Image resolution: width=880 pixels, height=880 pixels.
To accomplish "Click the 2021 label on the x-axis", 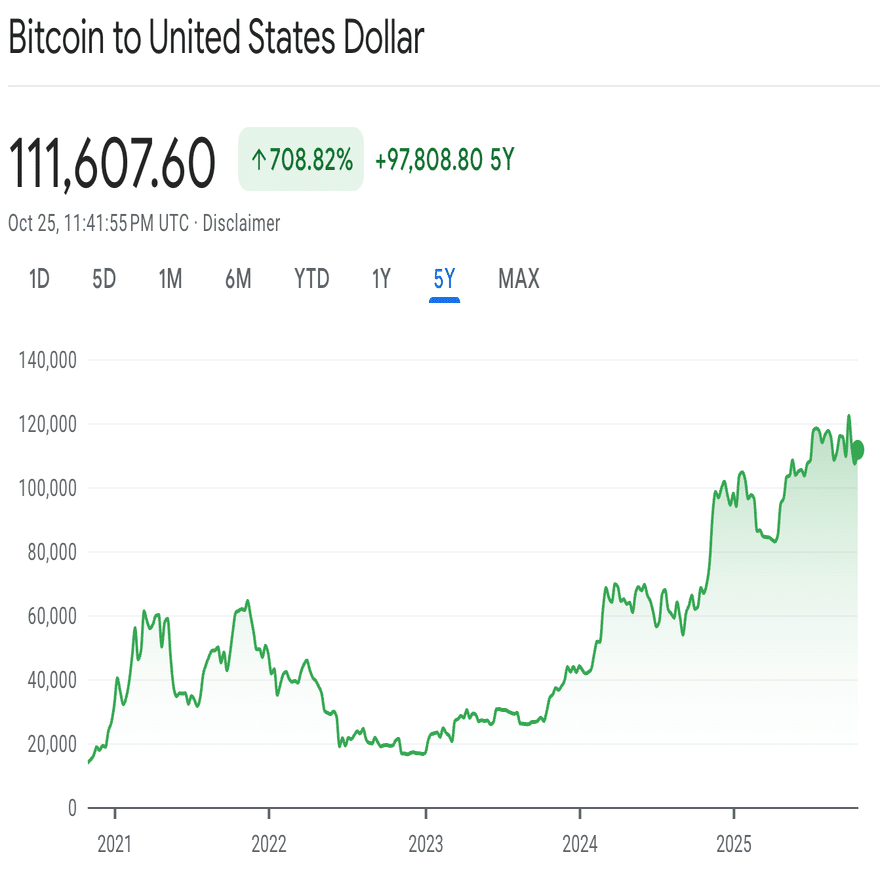I will coord(115,844).
